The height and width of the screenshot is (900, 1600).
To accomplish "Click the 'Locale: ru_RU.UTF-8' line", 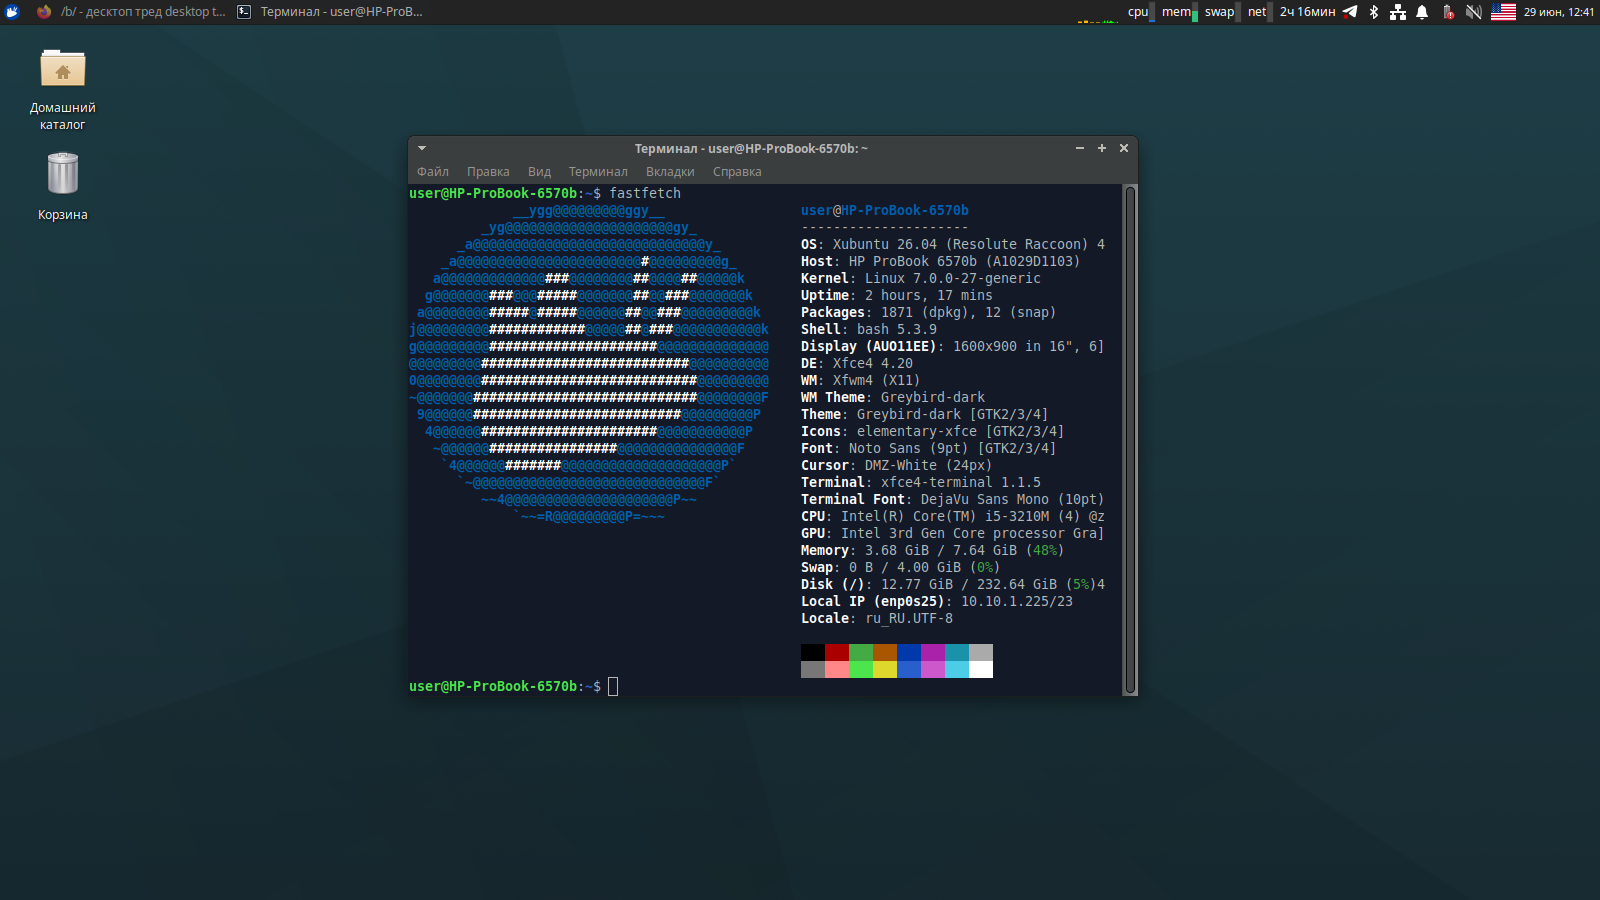I will [877, 619].
